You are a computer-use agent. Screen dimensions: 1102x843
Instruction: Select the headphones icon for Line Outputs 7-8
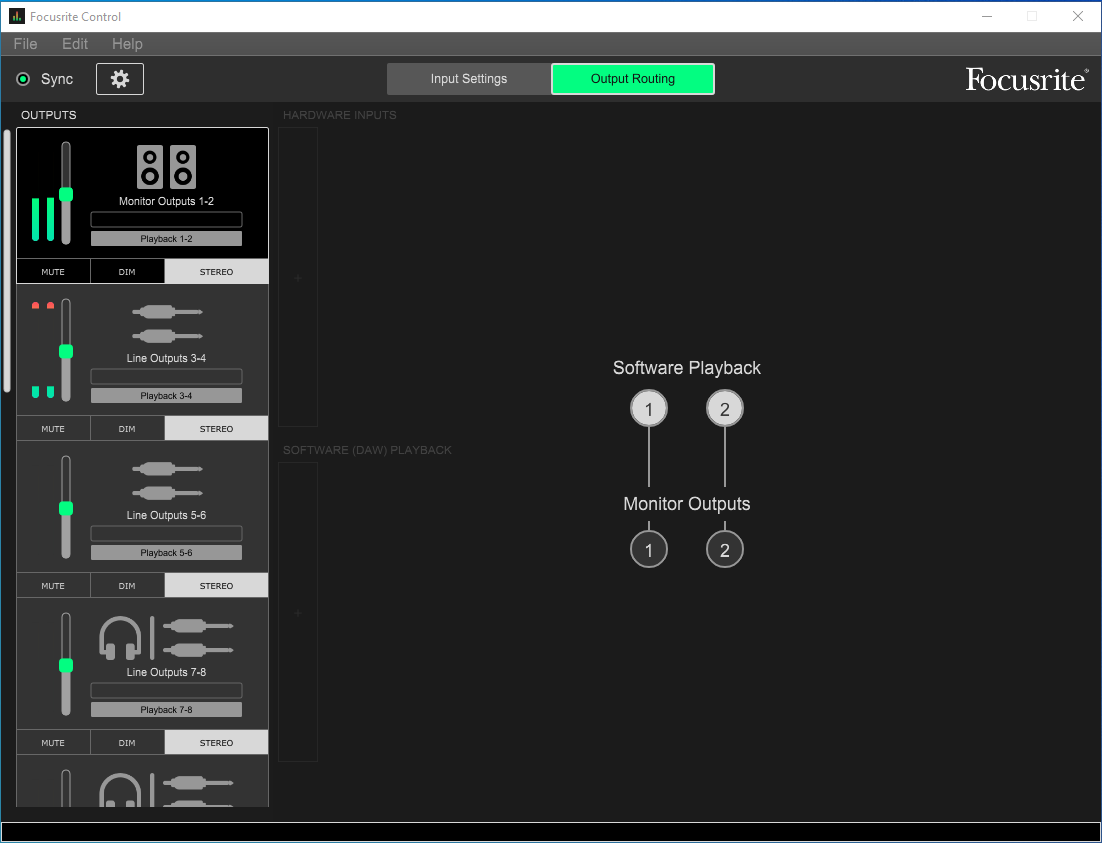120,637
